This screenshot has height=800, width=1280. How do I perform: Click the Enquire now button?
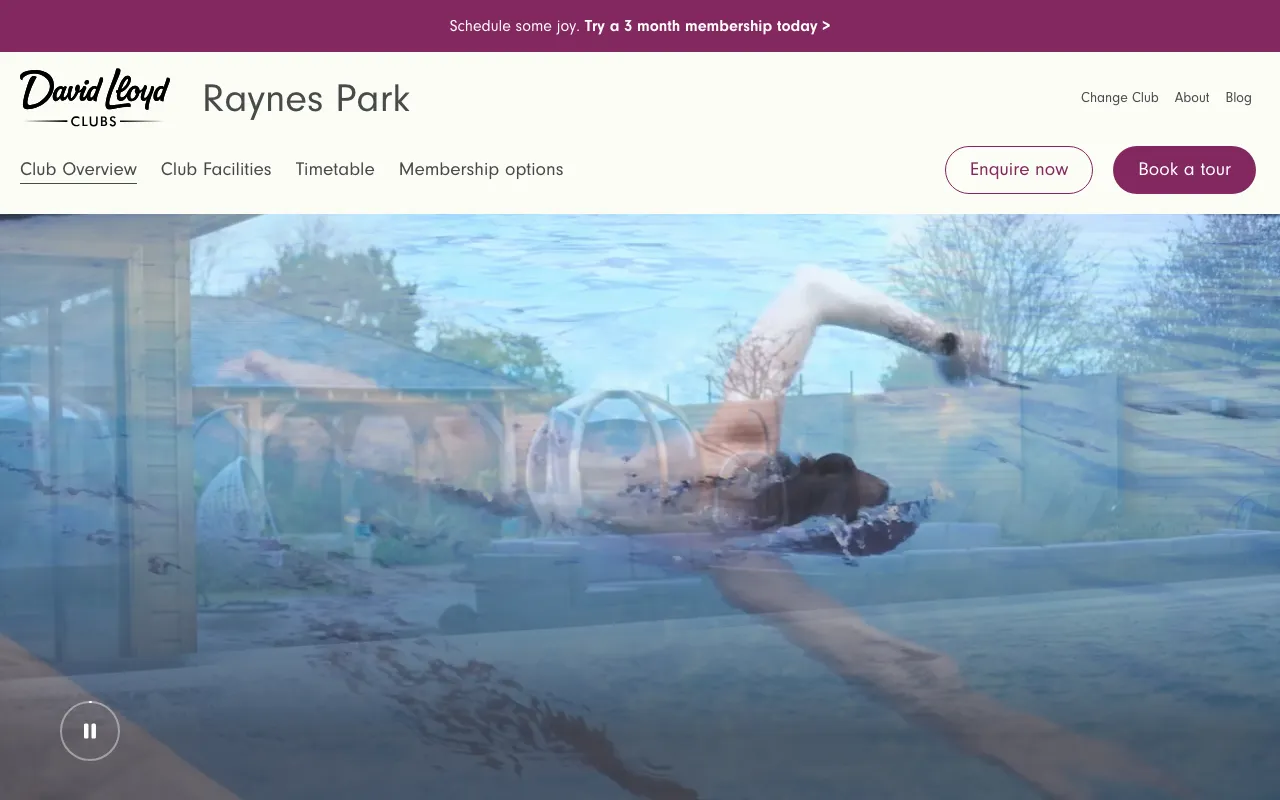(x=1019, y=169)
